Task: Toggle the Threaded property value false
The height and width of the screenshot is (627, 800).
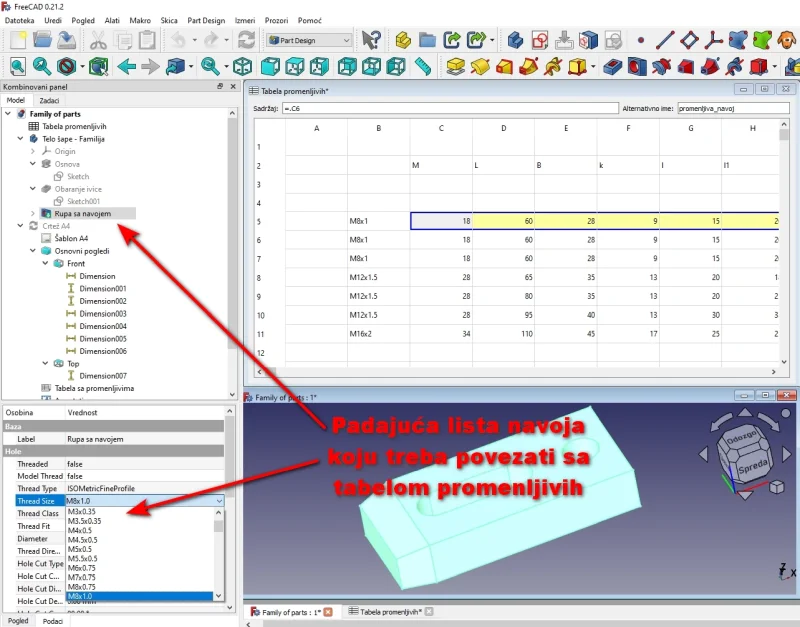Action: (x=140, y=464)
